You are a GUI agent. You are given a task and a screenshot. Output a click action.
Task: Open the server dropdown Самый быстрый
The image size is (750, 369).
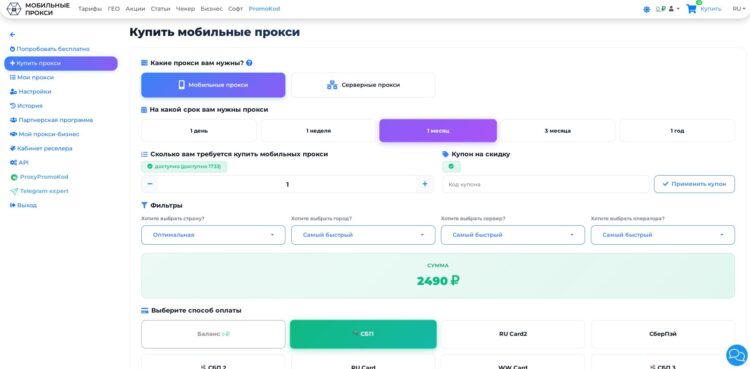pos(513,235)
